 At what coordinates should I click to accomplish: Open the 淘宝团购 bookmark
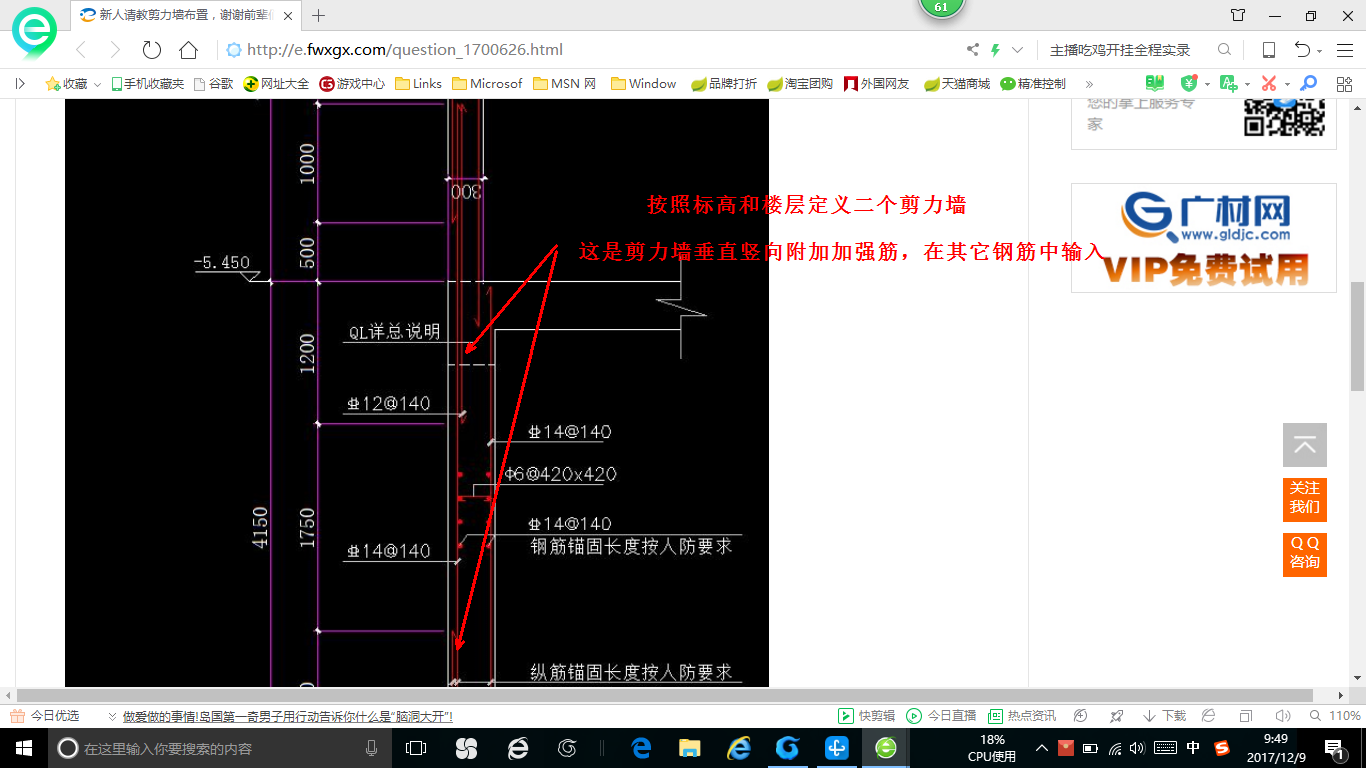pyautogui.click(x=800, y=84)
